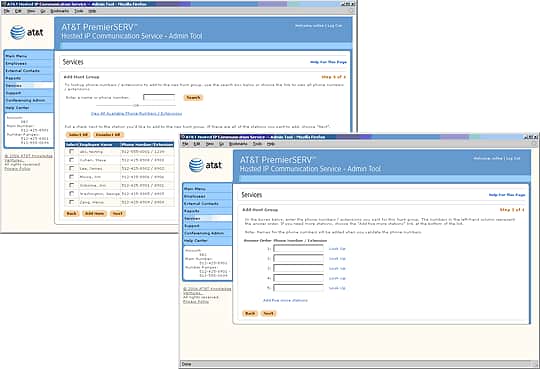This screenshot has width=540, height=369.
Task: Open Help menu in front Firefox window
Action: (x=271, y=144)
